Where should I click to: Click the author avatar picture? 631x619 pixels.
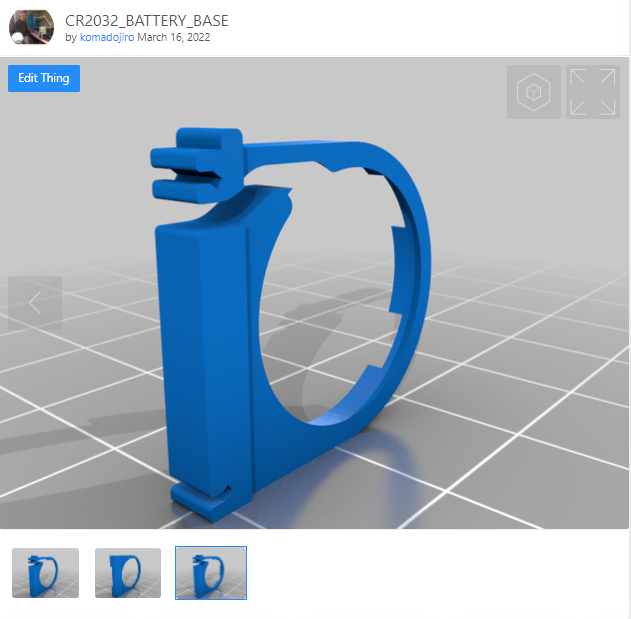tap(31, 27)
